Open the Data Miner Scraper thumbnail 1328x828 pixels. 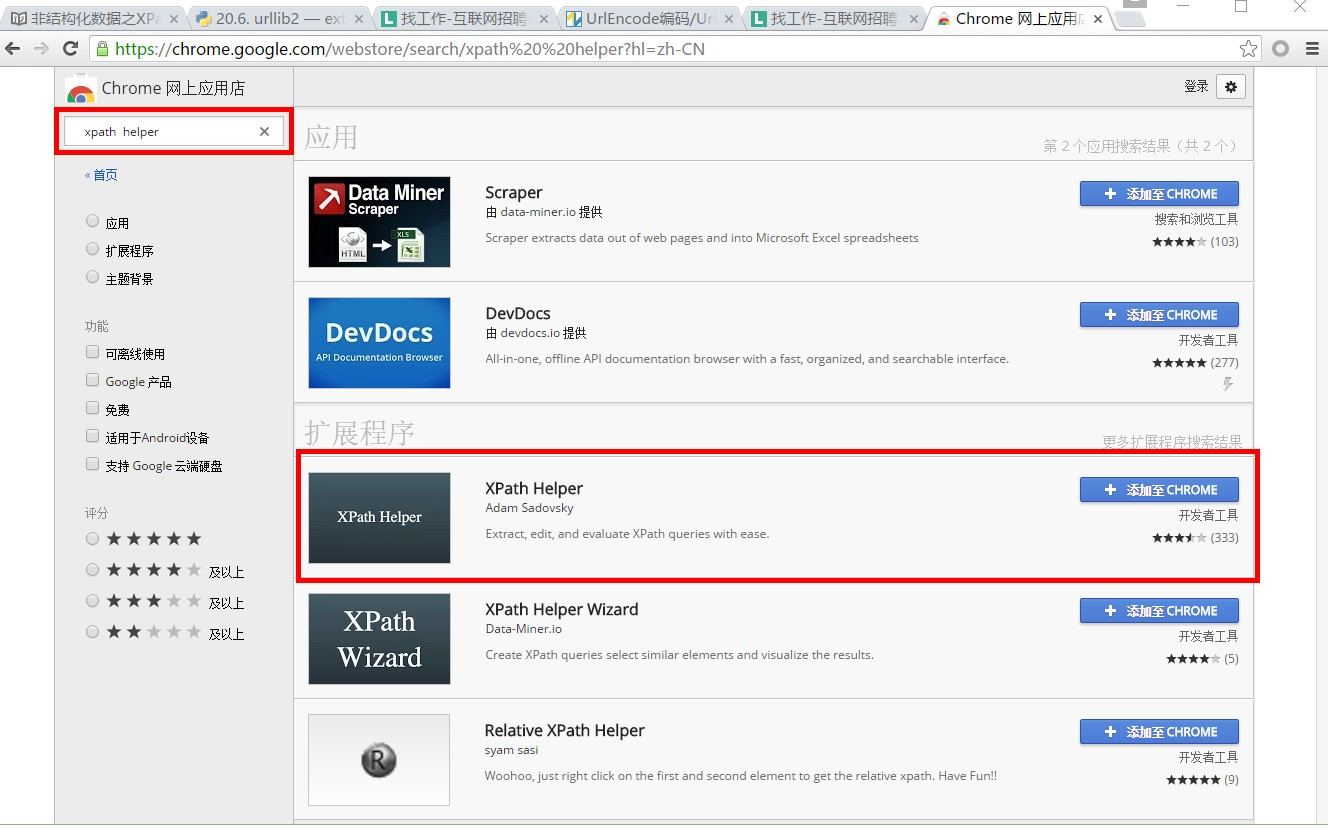pyautogui.click(x=379, y=222)
